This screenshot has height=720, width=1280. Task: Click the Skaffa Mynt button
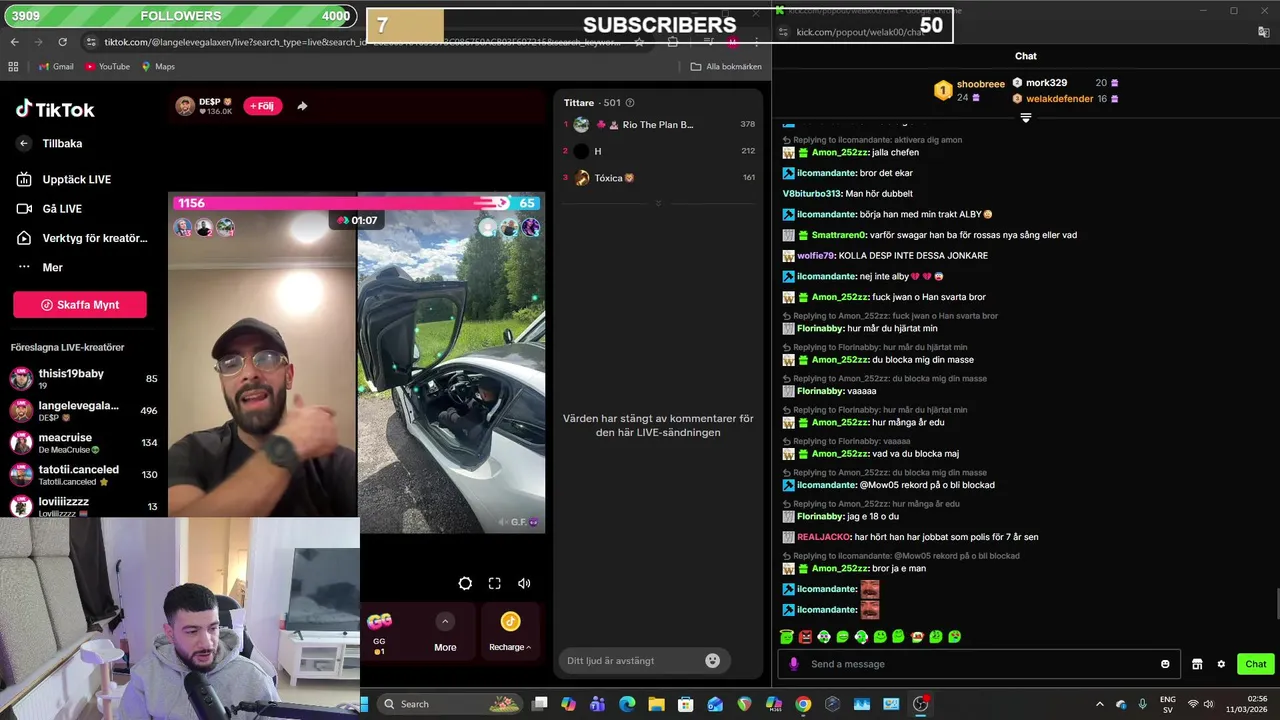point(80,305)
